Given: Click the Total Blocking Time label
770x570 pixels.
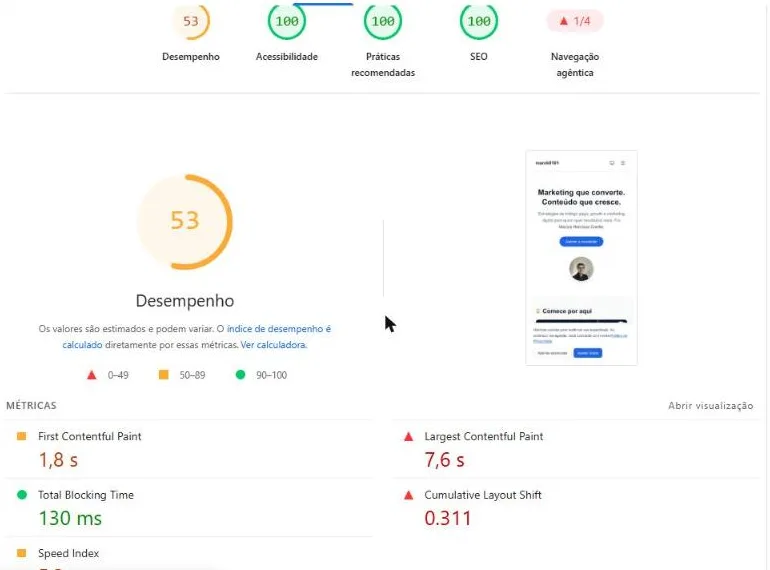Looking at the screenshot, I should point(86,495).
